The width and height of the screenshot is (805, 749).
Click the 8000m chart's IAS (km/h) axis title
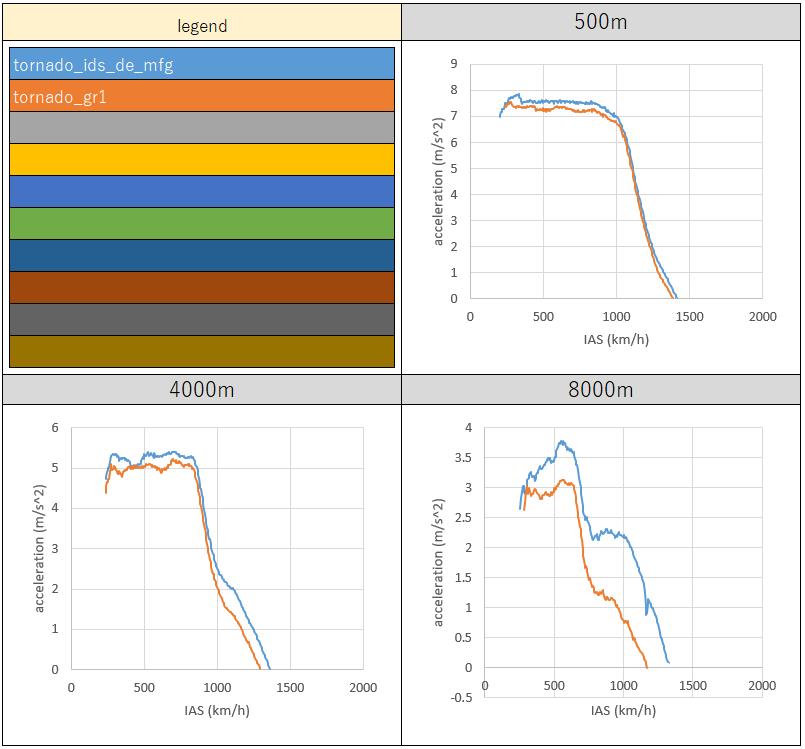click(x=623, y=710)
